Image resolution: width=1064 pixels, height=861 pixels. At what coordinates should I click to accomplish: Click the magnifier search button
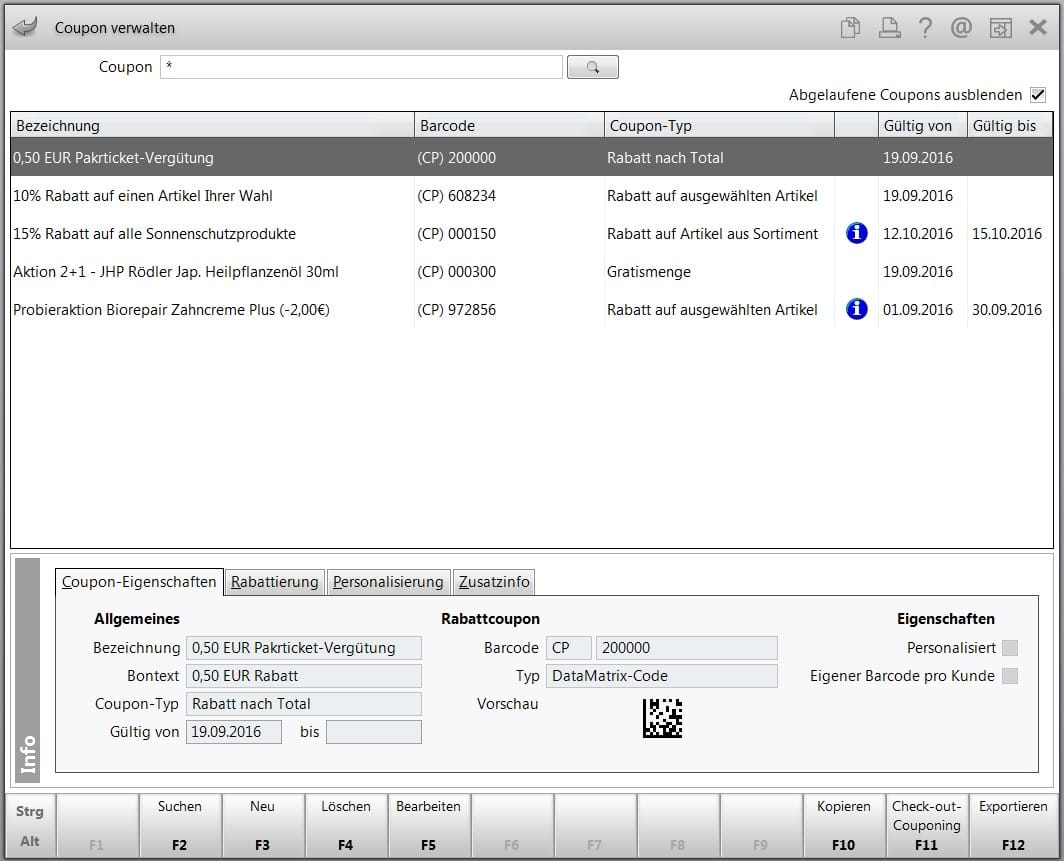(x=592, y=67)
